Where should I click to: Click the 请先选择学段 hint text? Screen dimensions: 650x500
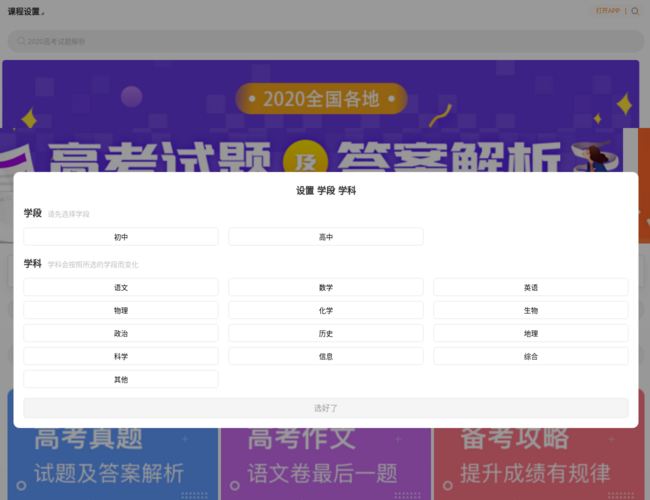pos(68,214)
